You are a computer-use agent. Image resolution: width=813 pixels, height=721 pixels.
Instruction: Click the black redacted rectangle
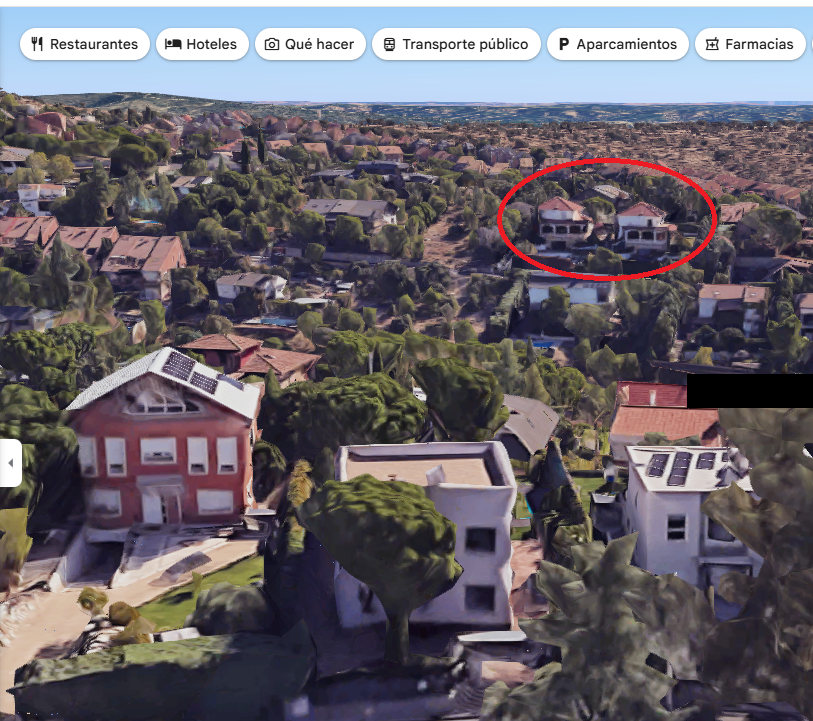click(750, 390)
